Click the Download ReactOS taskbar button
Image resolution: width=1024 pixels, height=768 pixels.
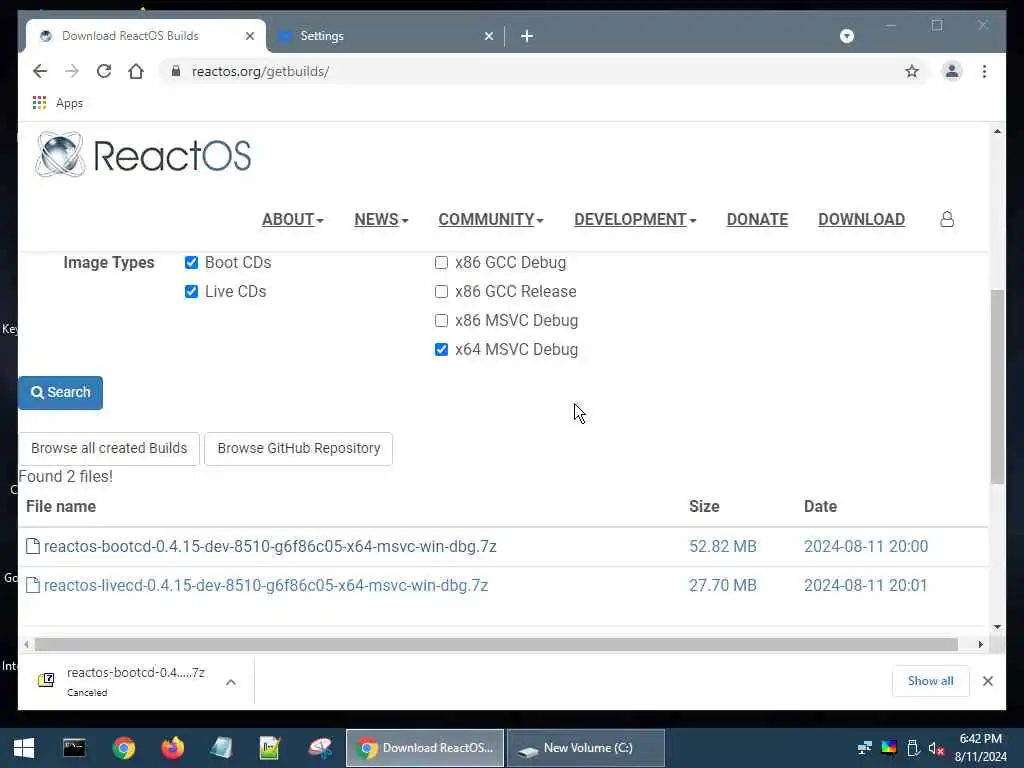click(x=425, y=748)
